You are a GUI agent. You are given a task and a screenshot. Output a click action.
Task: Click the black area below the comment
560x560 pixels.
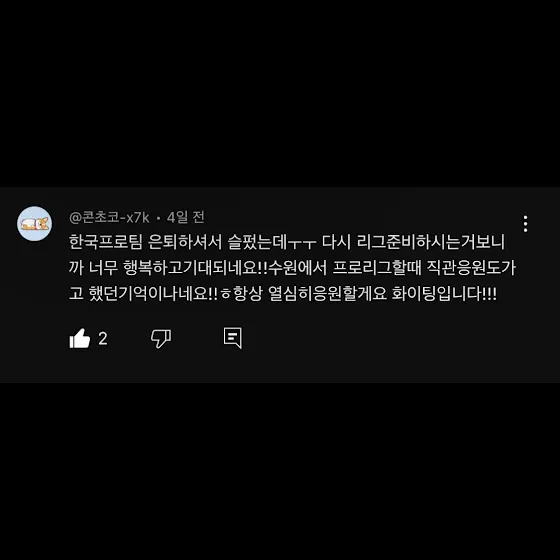pos(280,471)
